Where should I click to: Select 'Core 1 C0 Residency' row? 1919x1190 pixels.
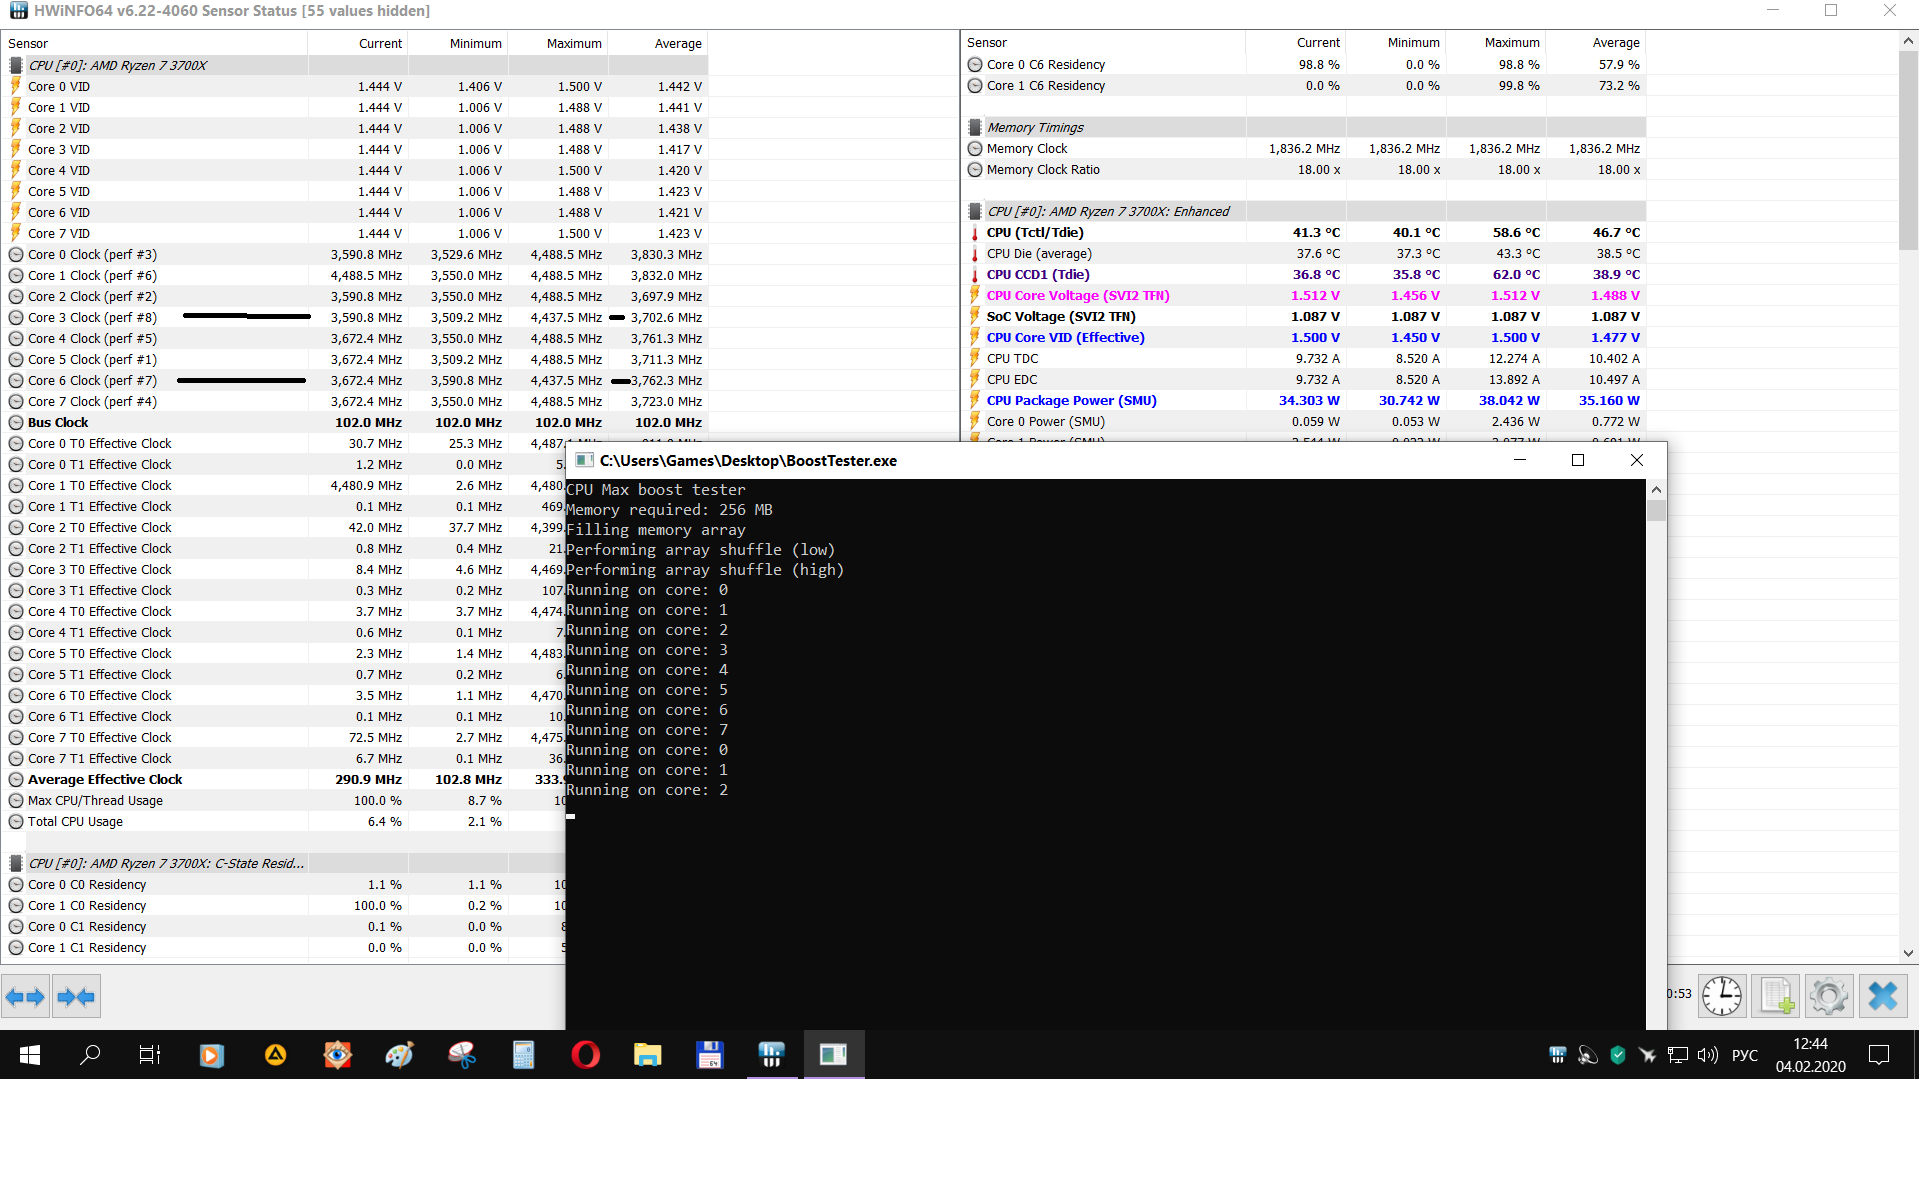284,906
